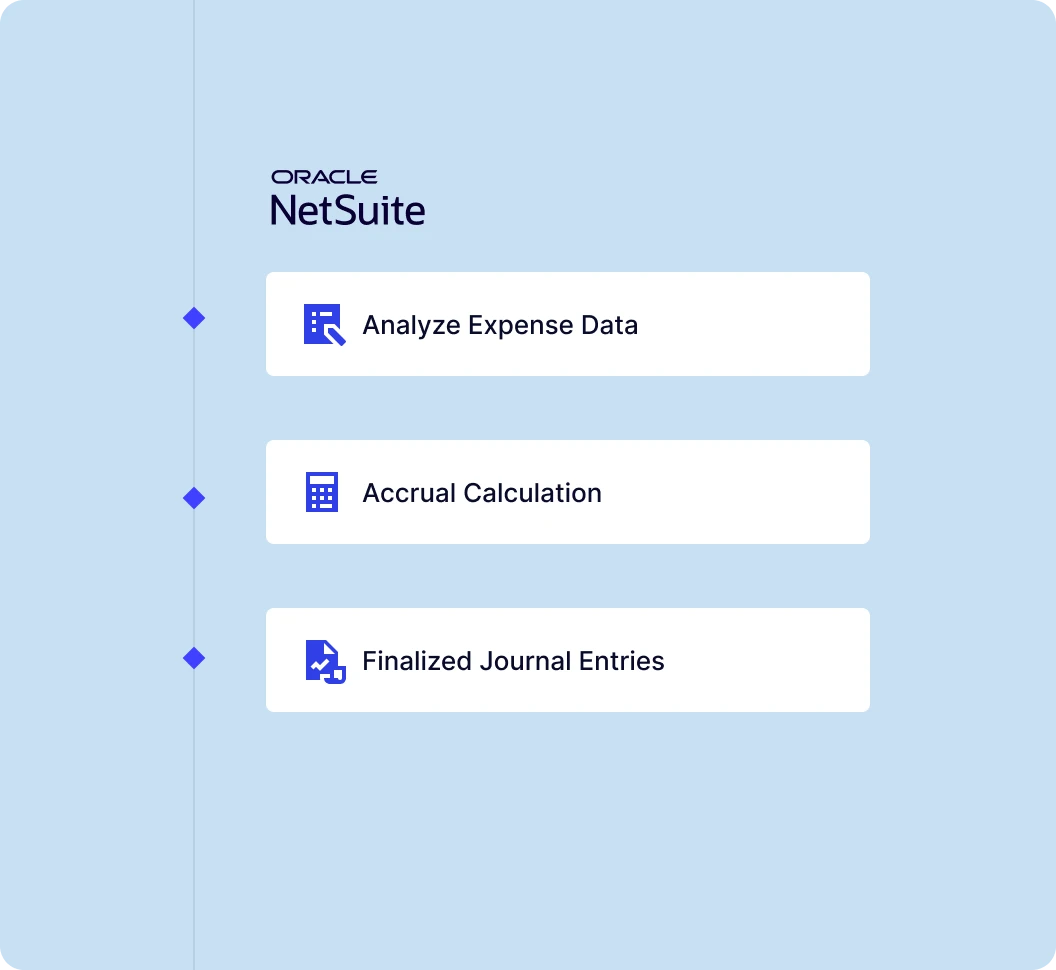Click the timeline line between first and second markers
1056x970 pixels.
coord(194,408)
